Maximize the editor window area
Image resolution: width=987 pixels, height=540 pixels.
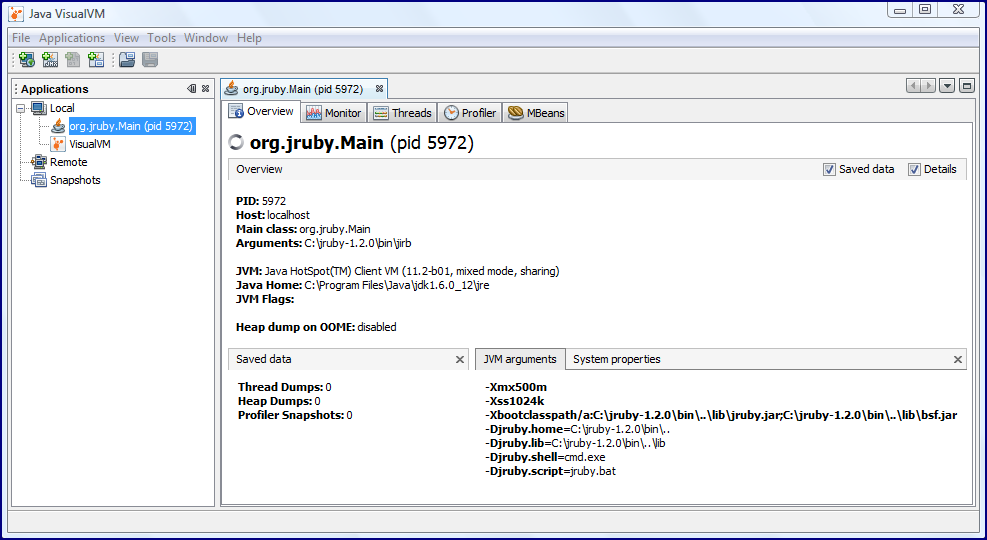967,86
